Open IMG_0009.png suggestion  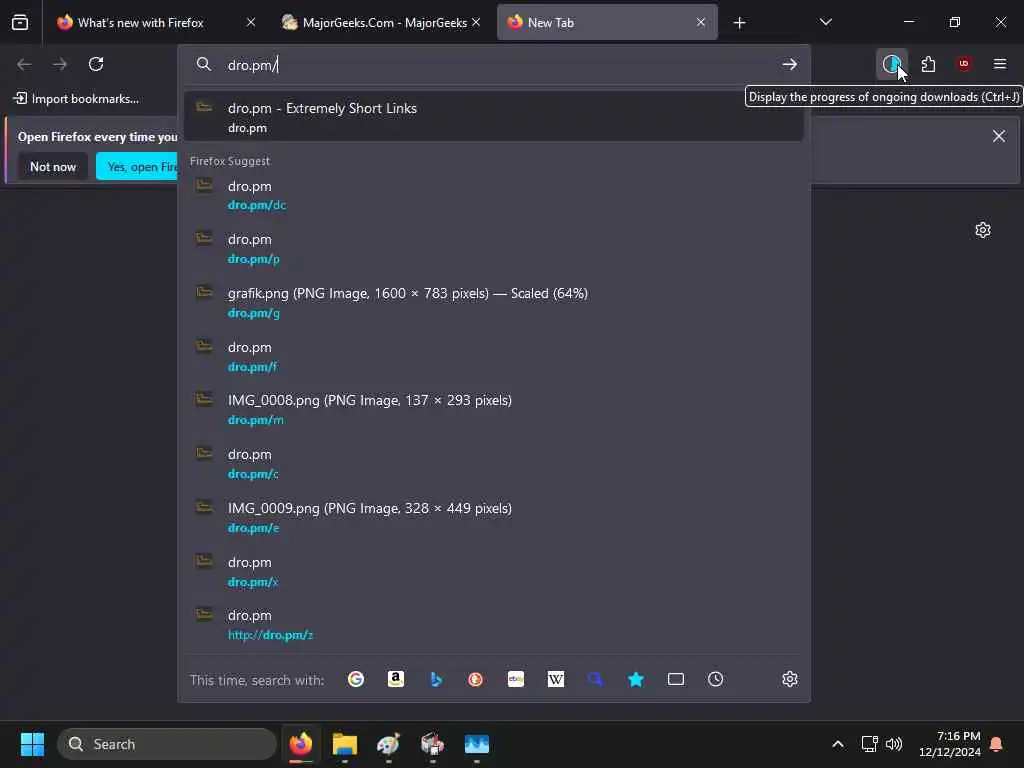(493, 517)
